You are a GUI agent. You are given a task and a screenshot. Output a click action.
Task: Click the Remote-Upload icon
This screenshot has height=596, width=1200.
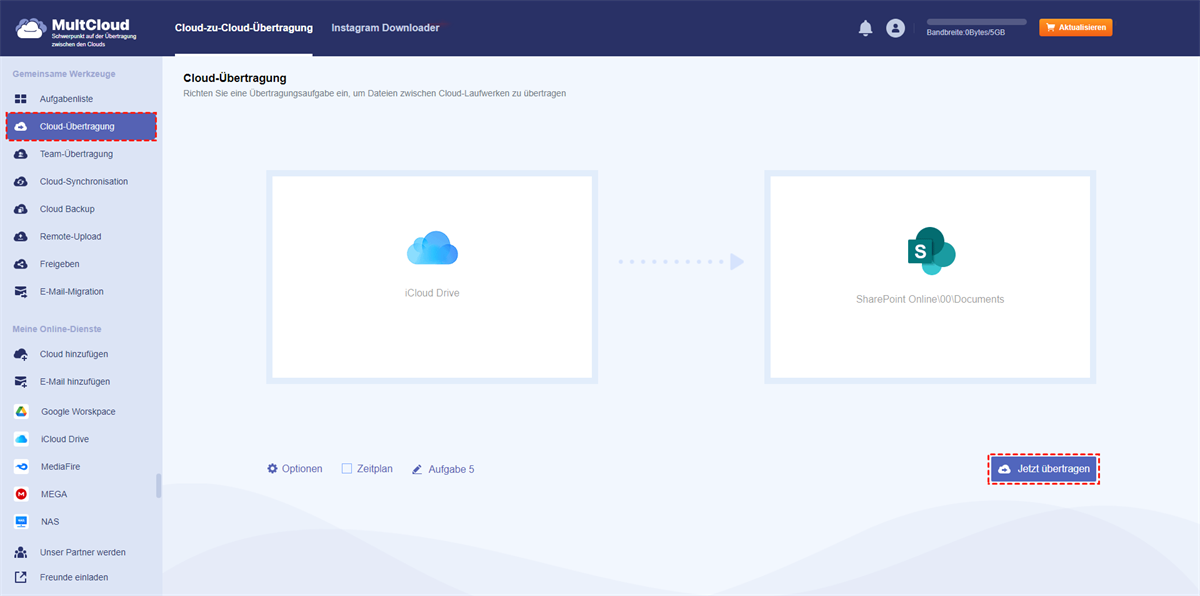[x=21, y=237]
